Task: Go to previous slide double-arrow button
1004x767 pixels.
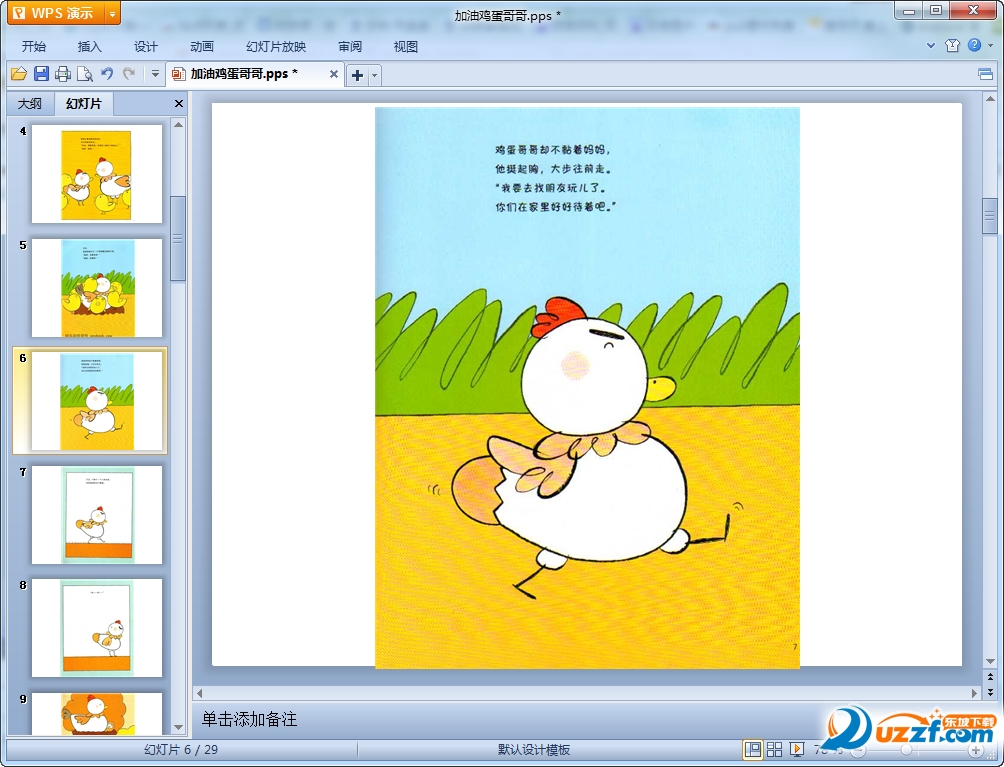Action: [x=990, y=676]
